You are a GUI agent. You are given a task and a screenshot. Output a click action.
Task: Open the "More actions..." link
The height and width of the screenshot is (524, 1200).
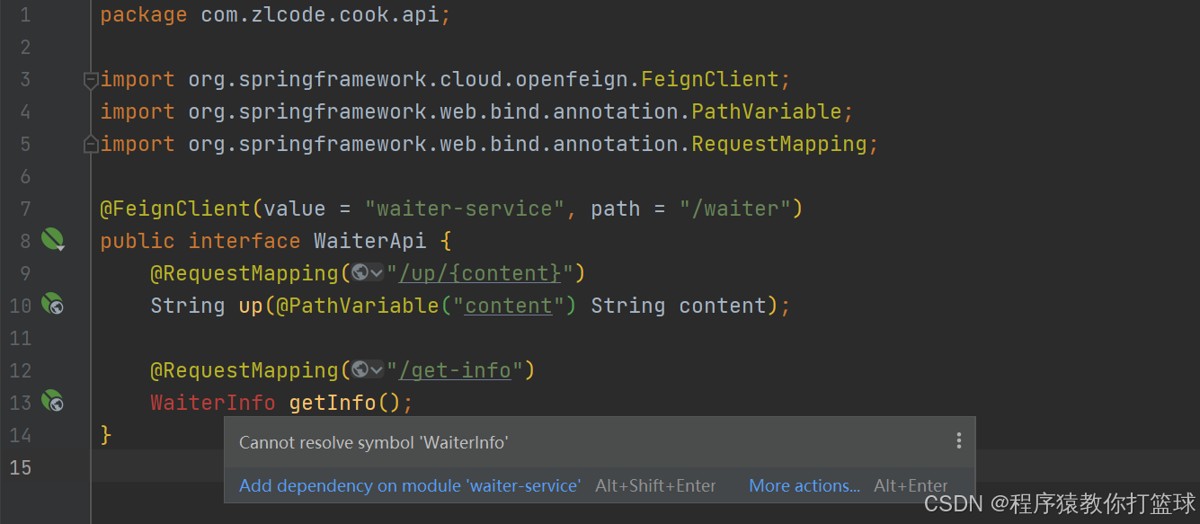(804, 486)
